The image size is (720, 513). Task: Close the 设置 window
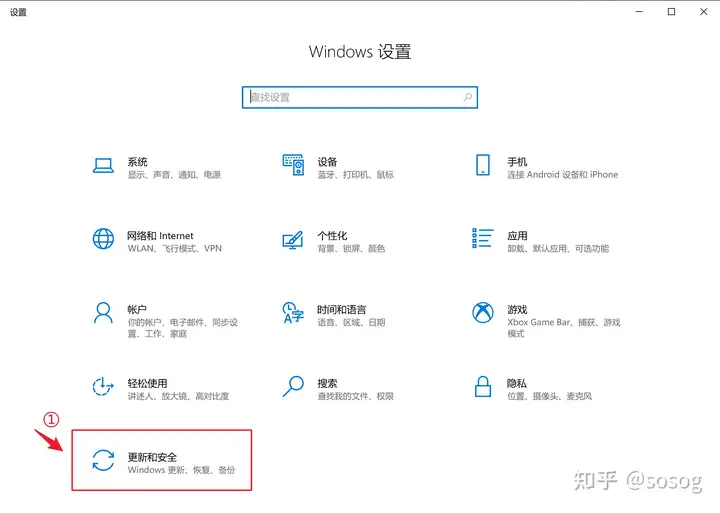point(703,11)
